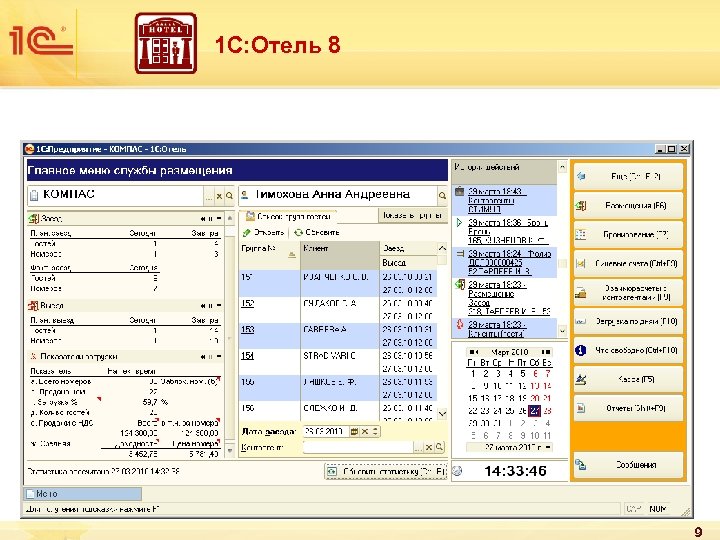Screen dimensions: 720x540
Task: Click the clock icon beside 14:33:46
Action: tap(458, 471)
